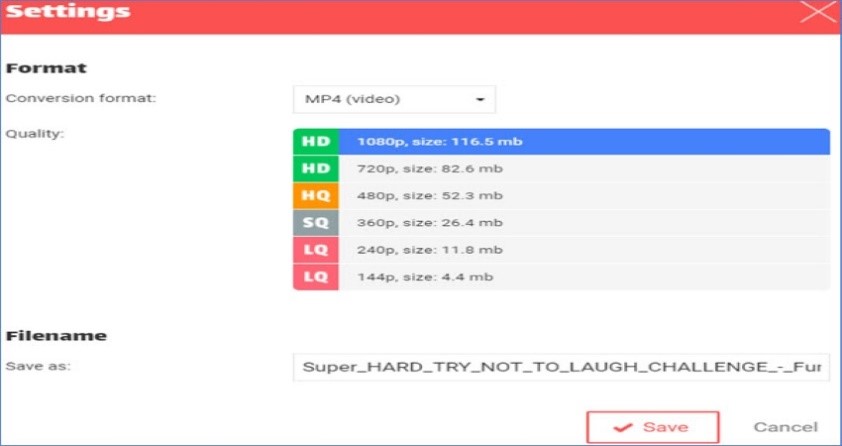Click the HD badge for 1080p

tap(316, 142)
